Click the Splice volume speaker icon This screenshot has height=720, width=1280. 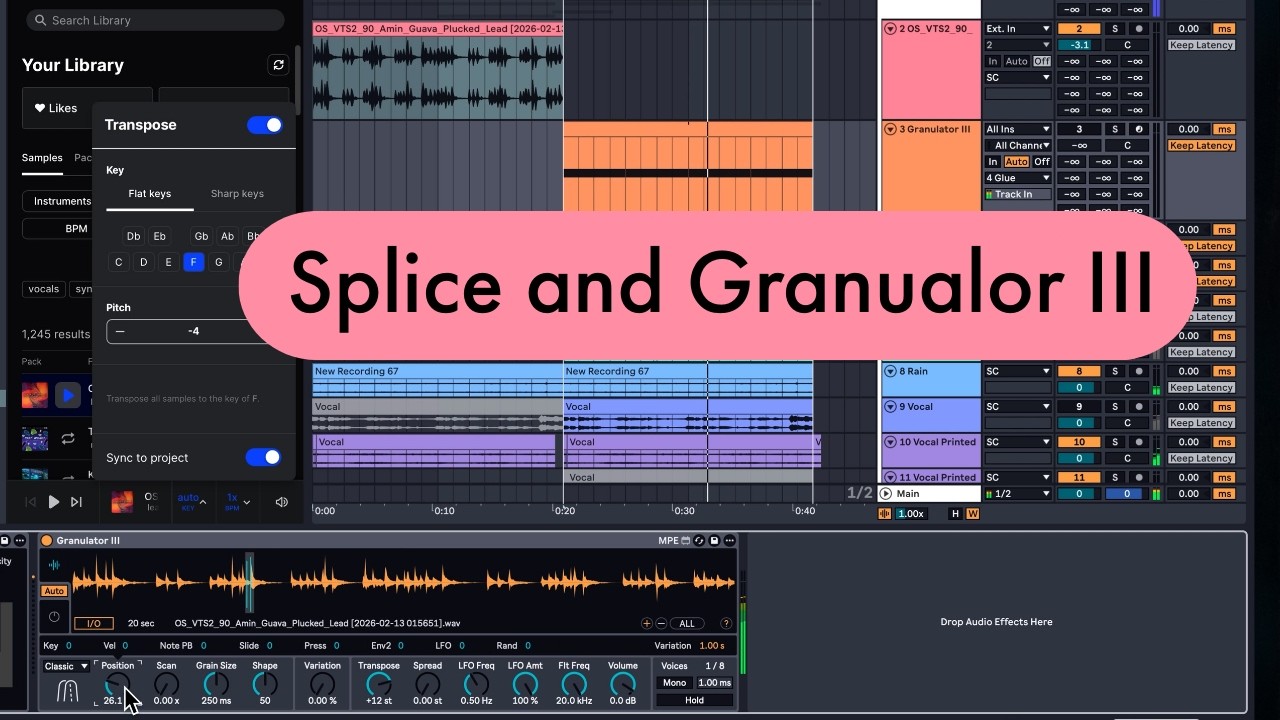281,502
